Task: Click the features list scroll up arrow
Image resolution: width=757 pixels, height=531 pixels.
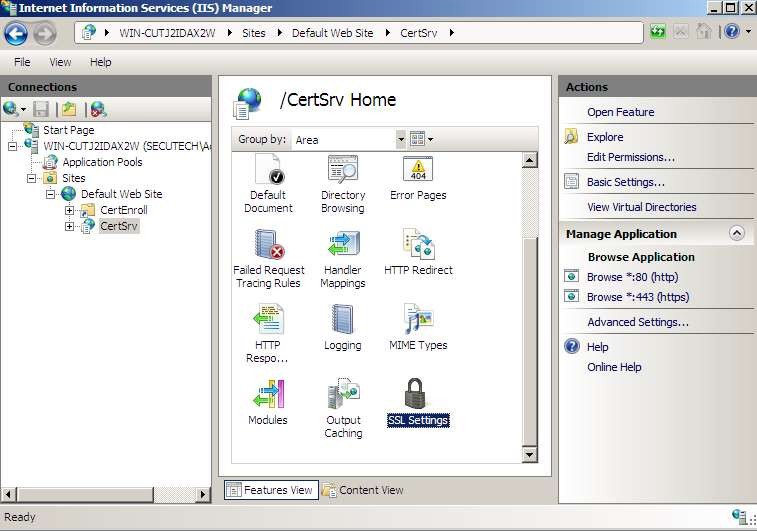Action: click(x=530, y=160)
